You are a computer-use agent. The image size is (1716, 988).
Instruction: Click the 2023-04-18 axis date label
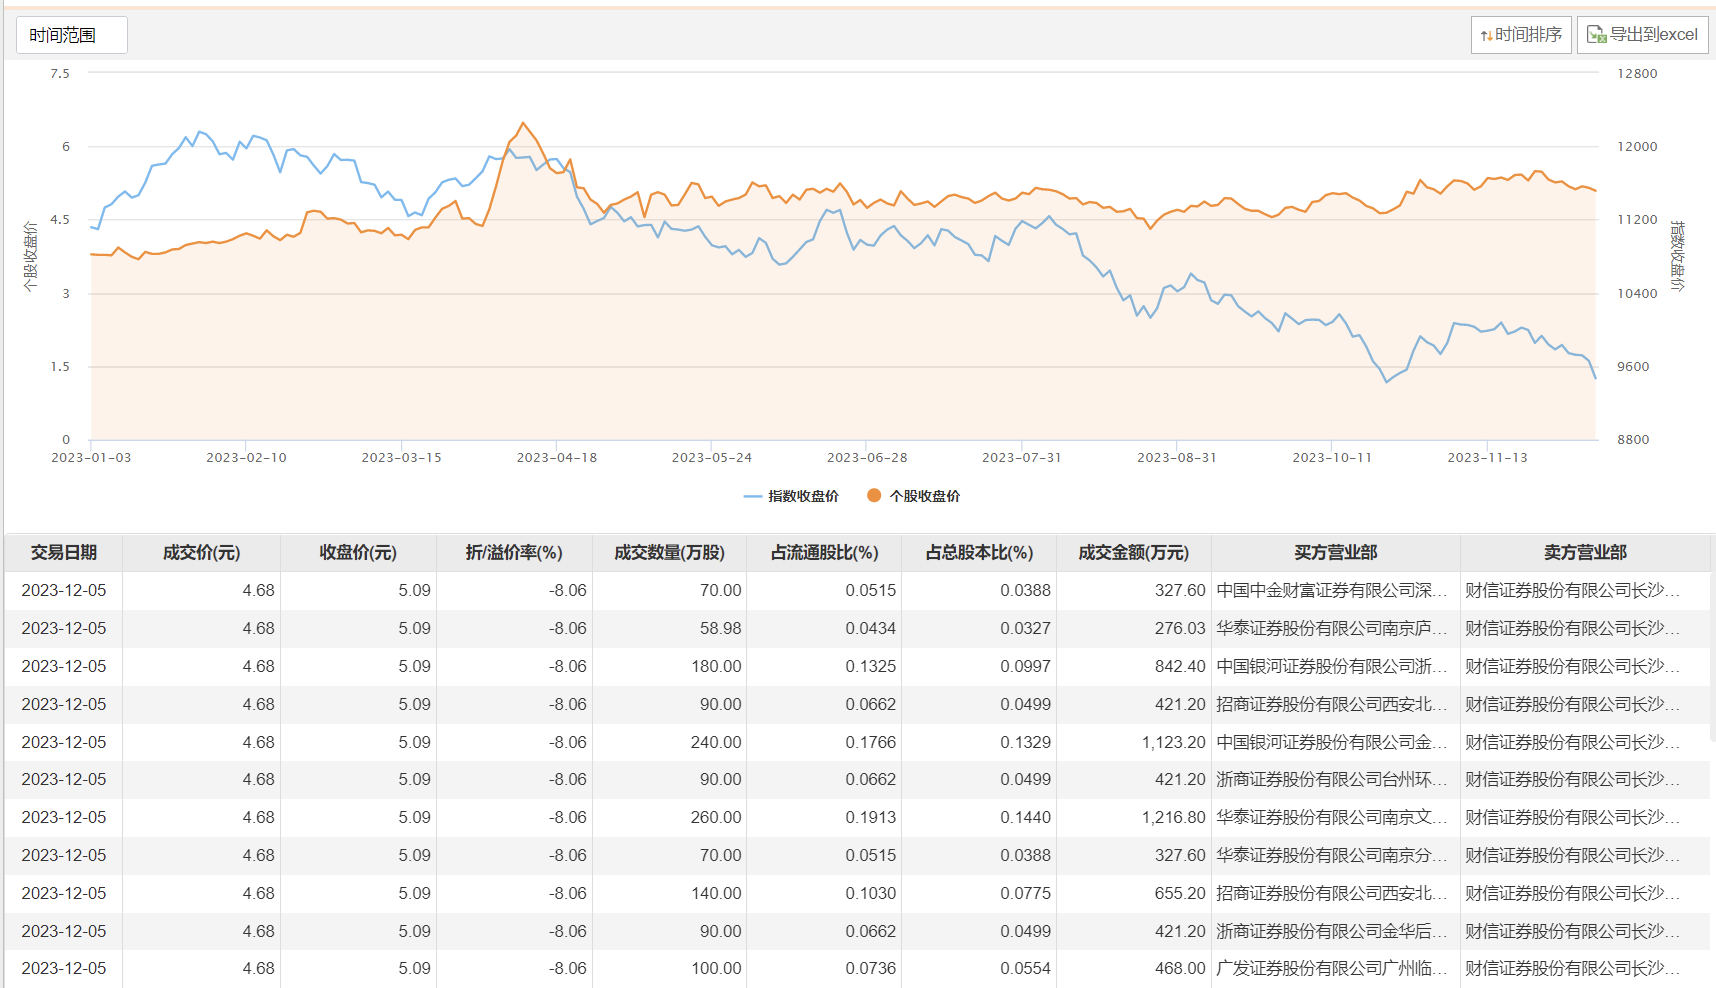click(556, 458)
